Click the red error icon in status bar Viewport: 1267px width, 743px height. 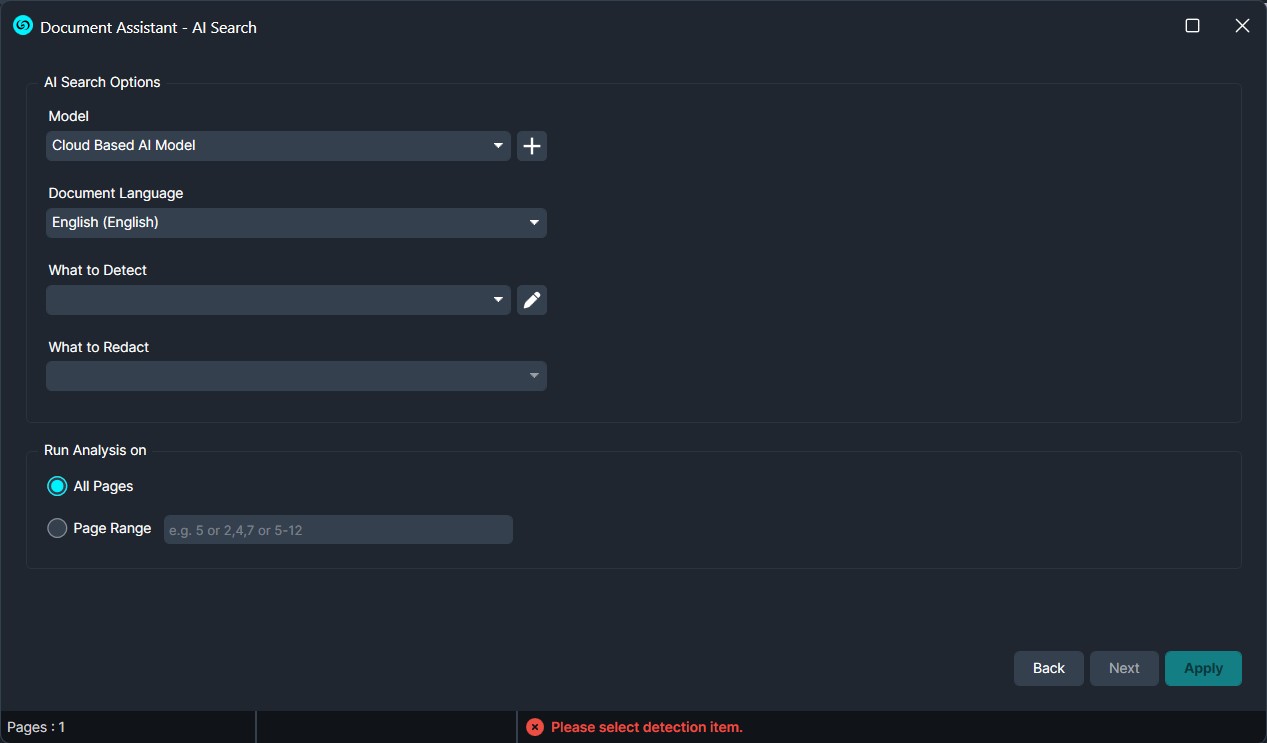[535, 727]
